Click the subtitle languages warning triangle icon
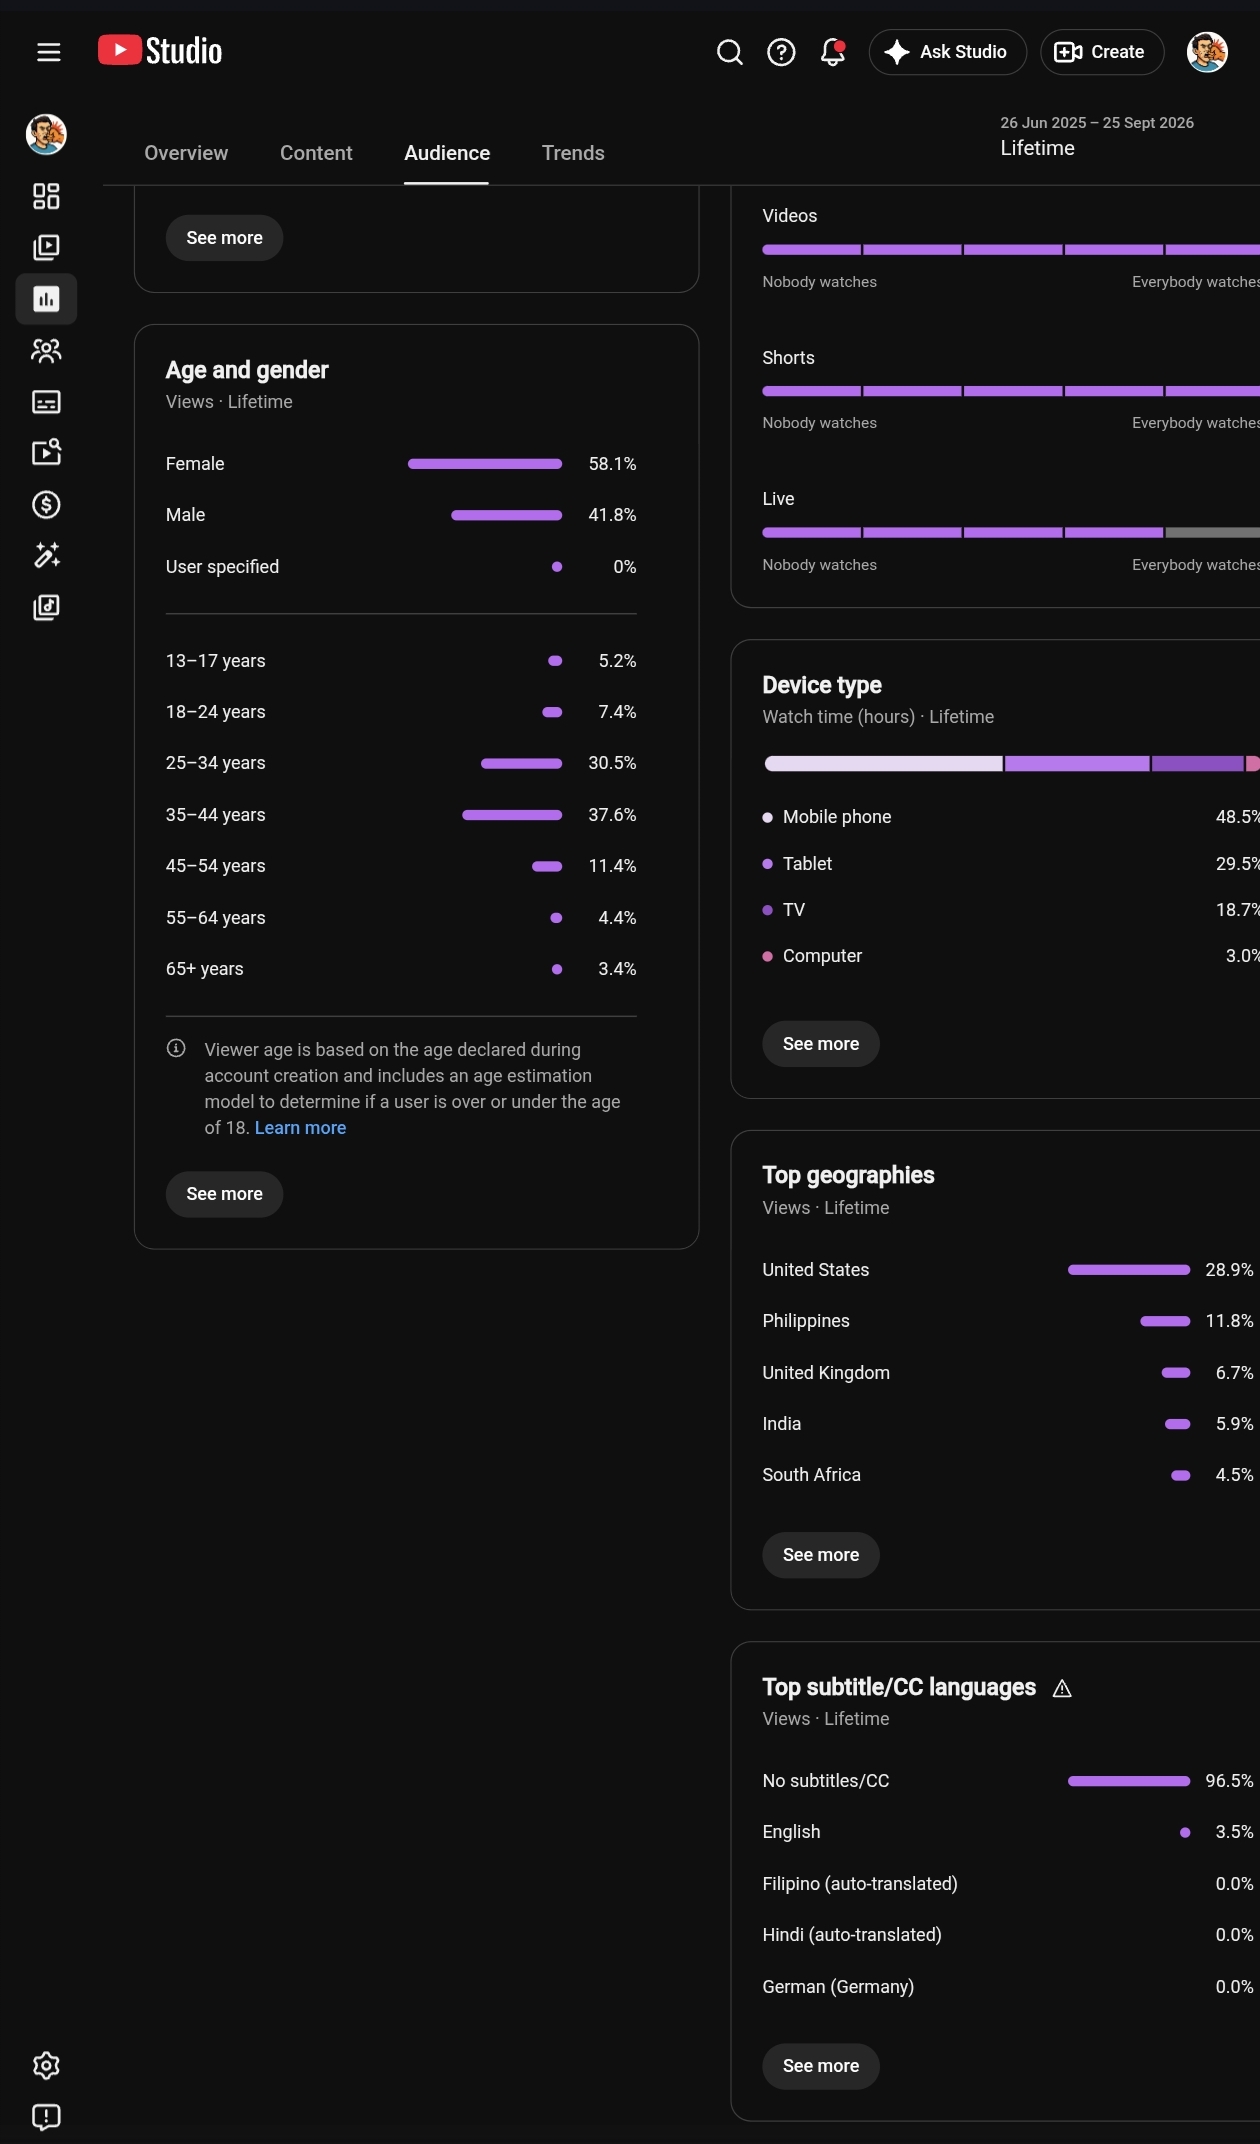Image resolution: width=1260 pixels, height=2144 pixels. click(1062, 1688)
